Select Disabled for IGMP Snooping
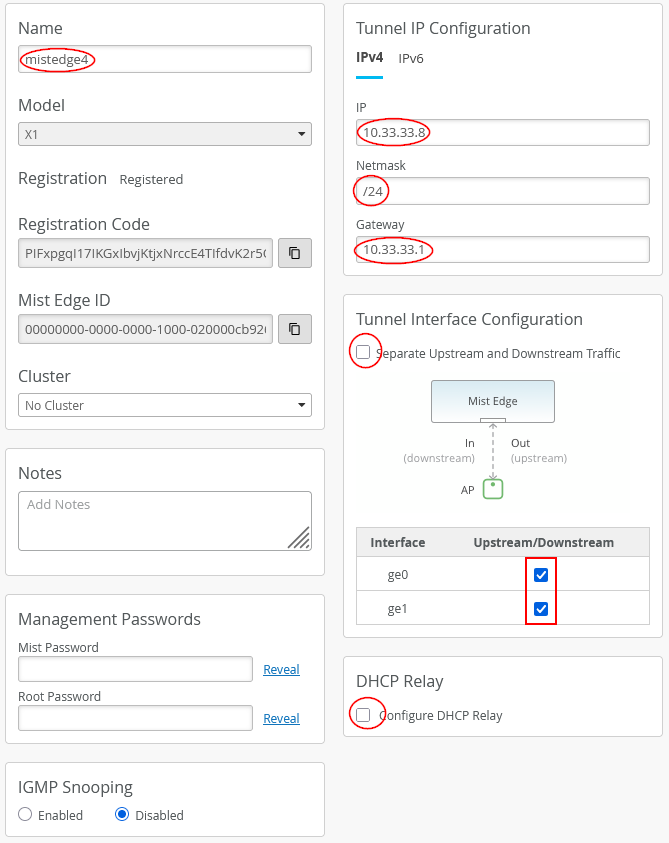This screenshot has width=669, height=843. [x=121, y=815]
